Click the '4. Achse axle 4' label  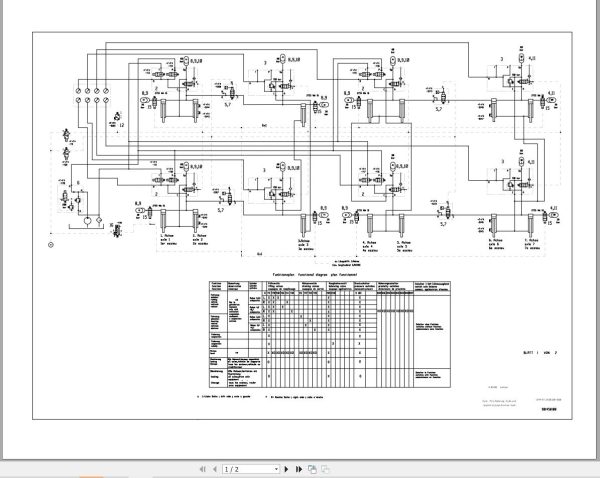point(369,246)
